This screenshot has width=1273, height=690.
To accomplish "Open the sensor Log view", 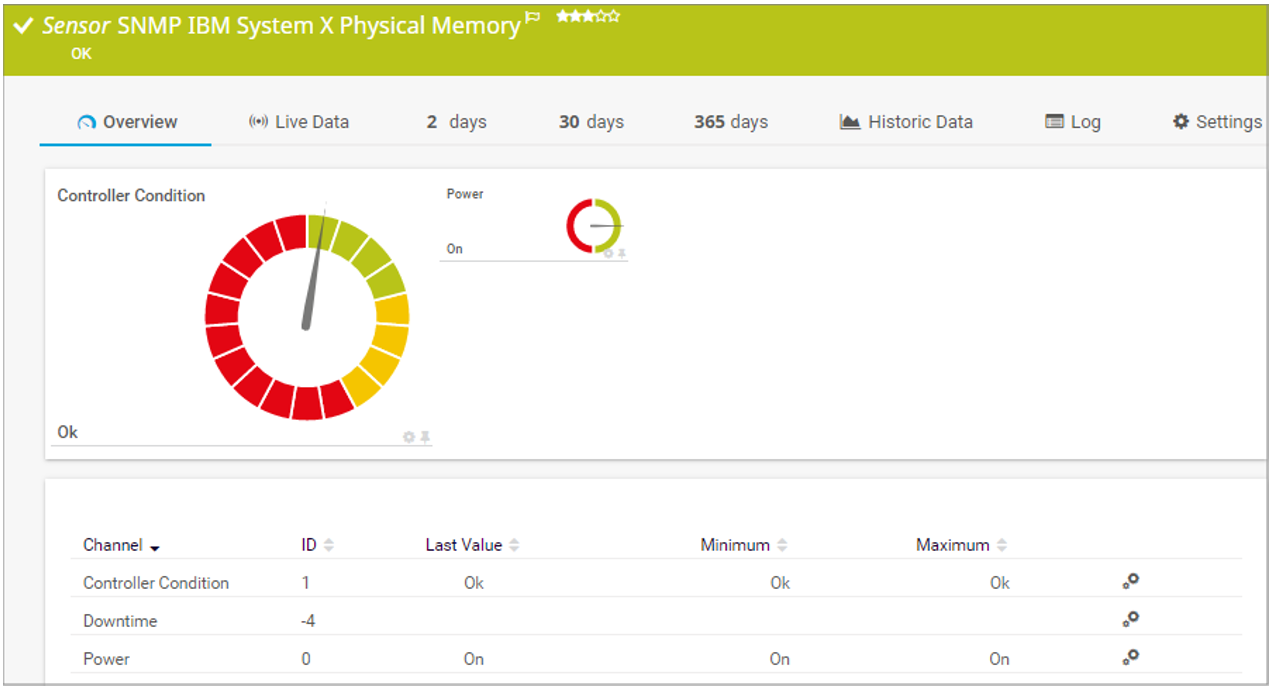I will [1085, 121].
